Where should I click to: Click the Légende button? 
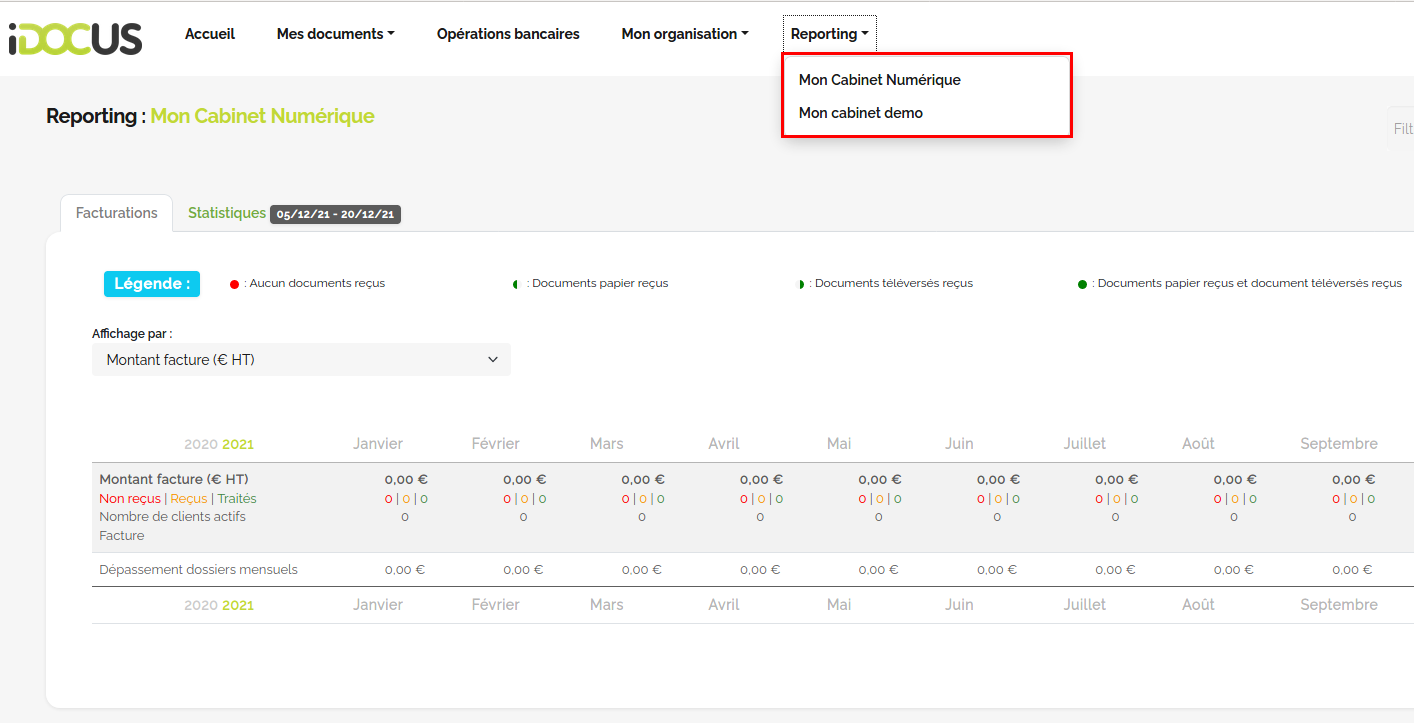(152, 284)
